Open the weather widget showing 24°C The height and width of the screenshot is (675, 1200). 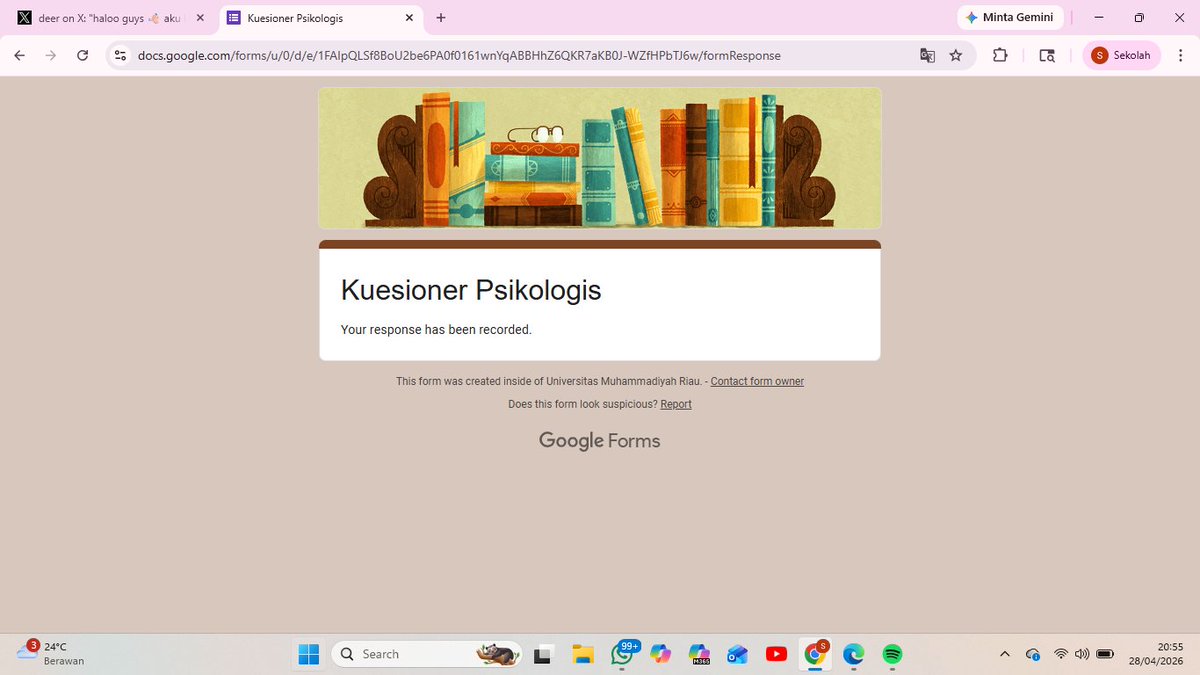coord(50,654)
